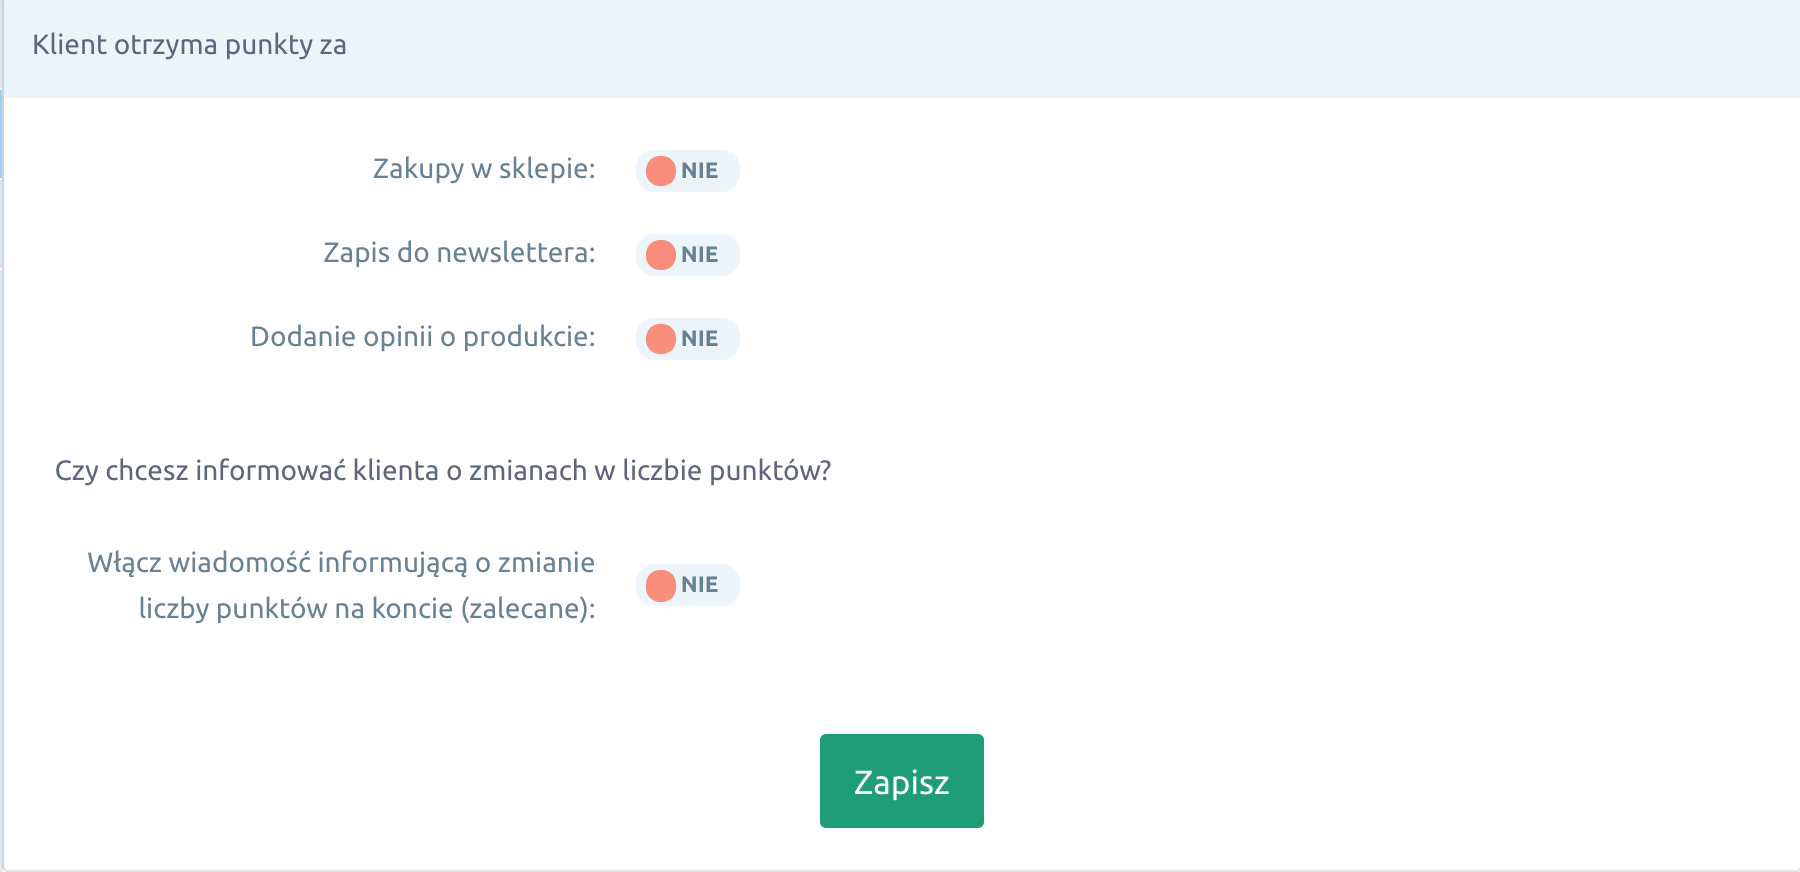The width and height of the screenshot is (1800, 872).
Task: Click the "Włącz wiadomość informującą" label text
Action: (277, 564)
